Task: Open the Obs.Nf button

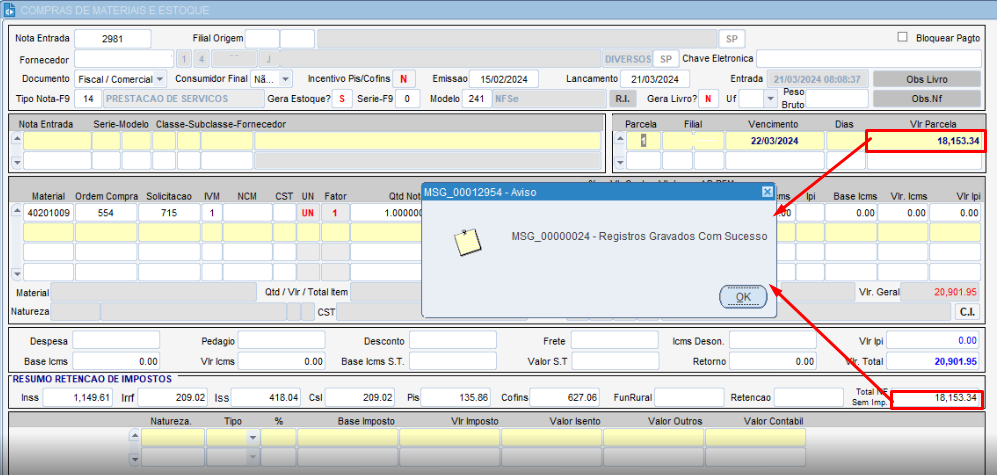Action: point(926,98)
